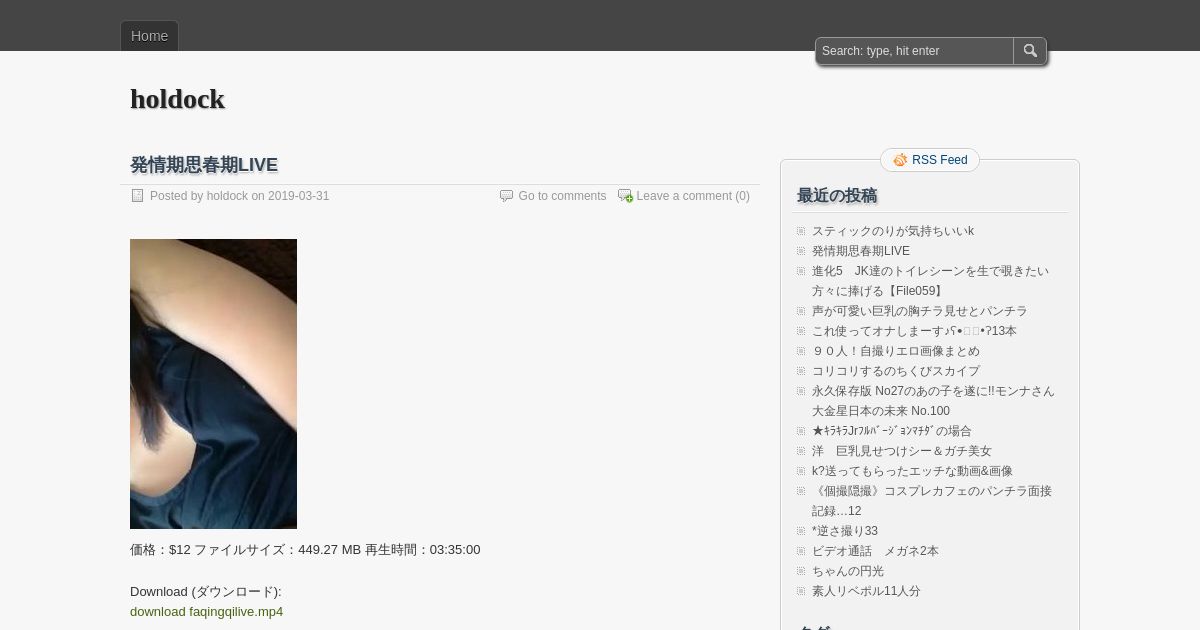The height and width of the screenshot is (630, 1200).
Task: Open recent post これ使ってオナしまーす 13本
Action: [914, 331]
